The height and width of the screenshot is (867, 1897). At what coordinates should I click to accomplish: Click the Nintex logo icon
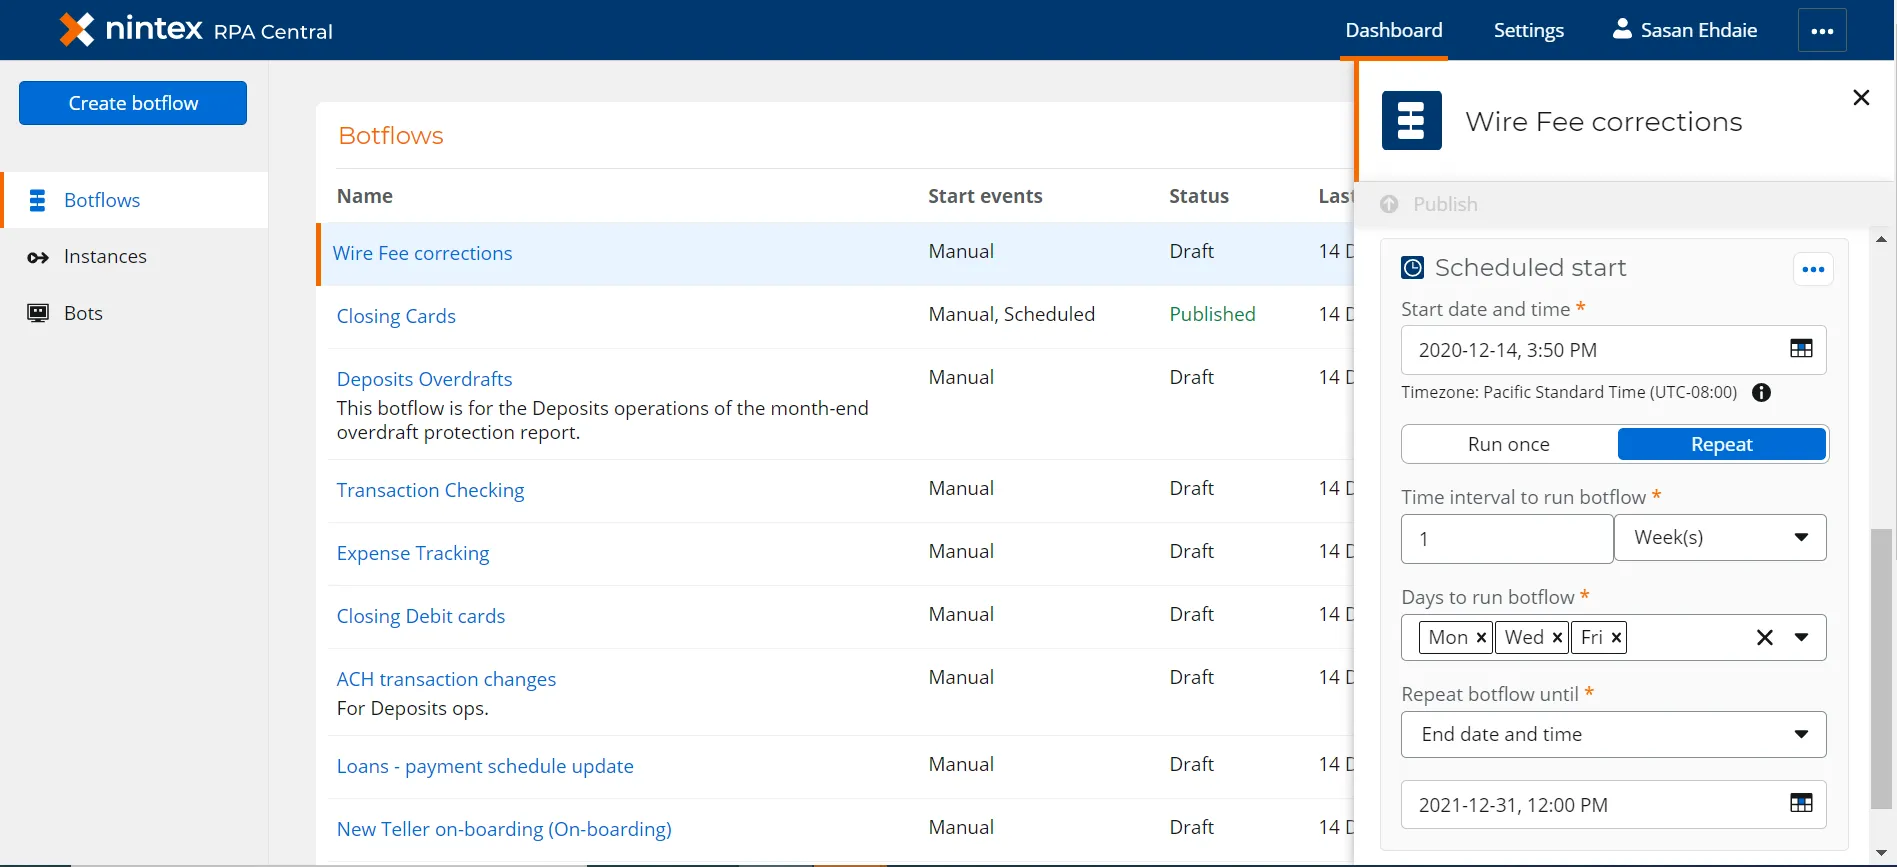click(77, 30)
